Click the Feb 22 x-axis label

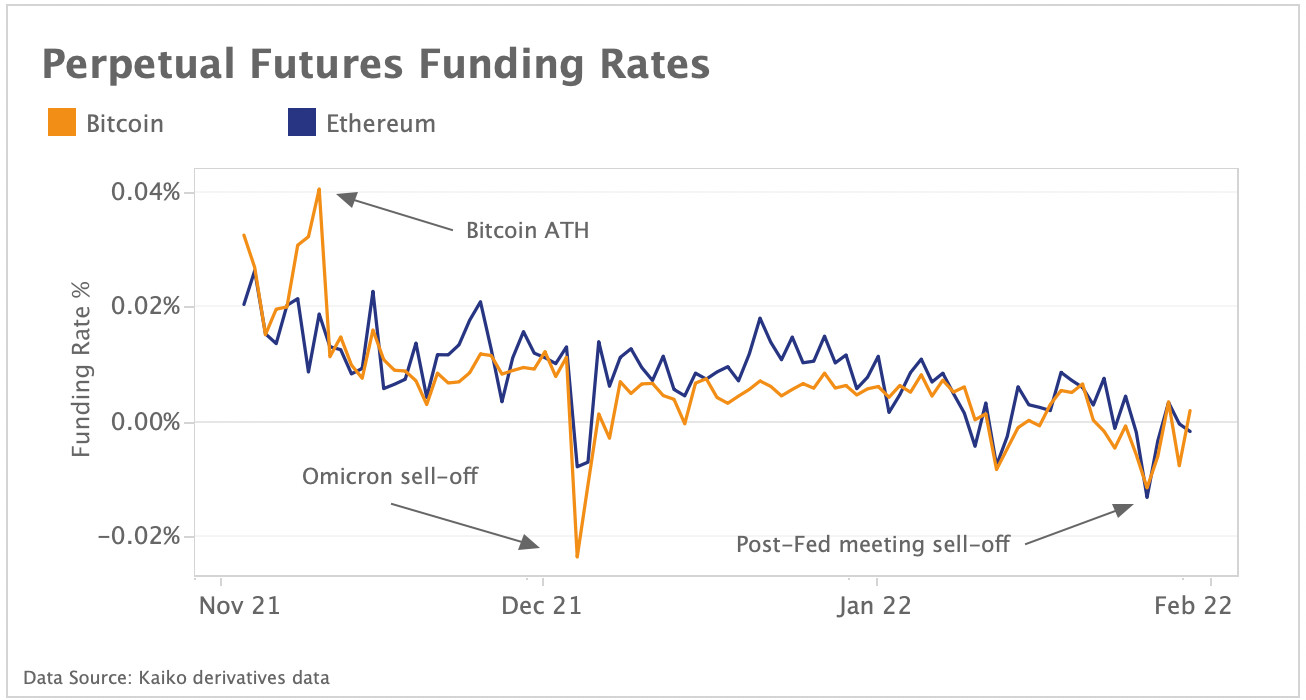point(1195,606)
